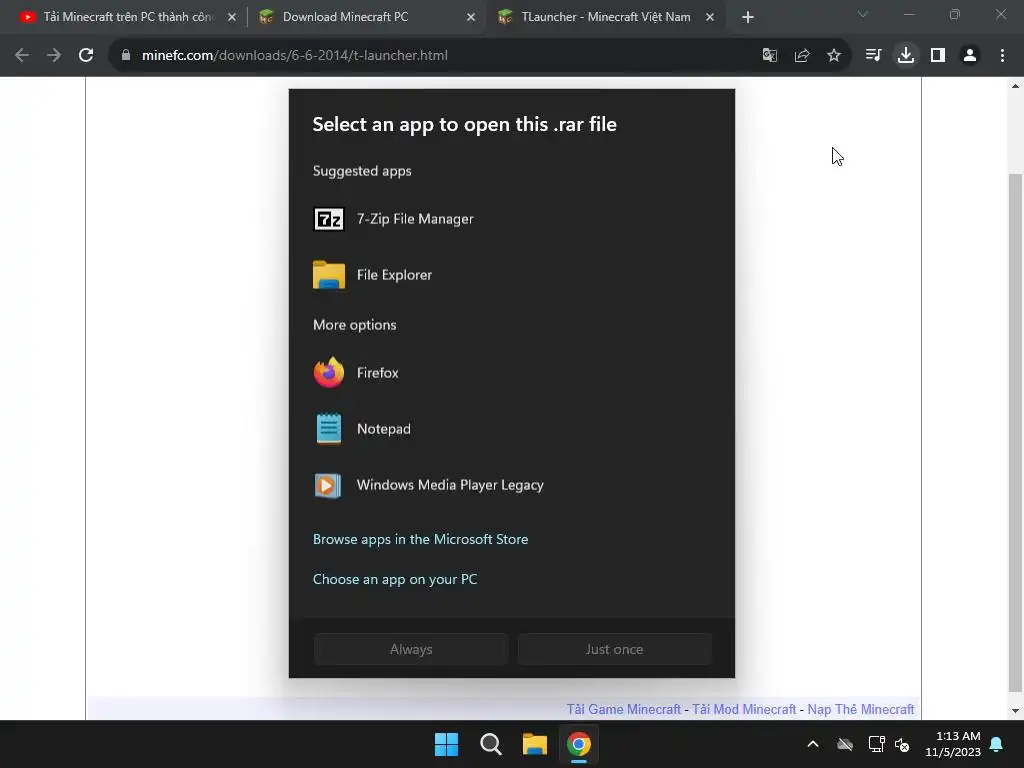Viewport: 1024px width, 768px height.
Task: Click the Always button
Action: [411, 649]
